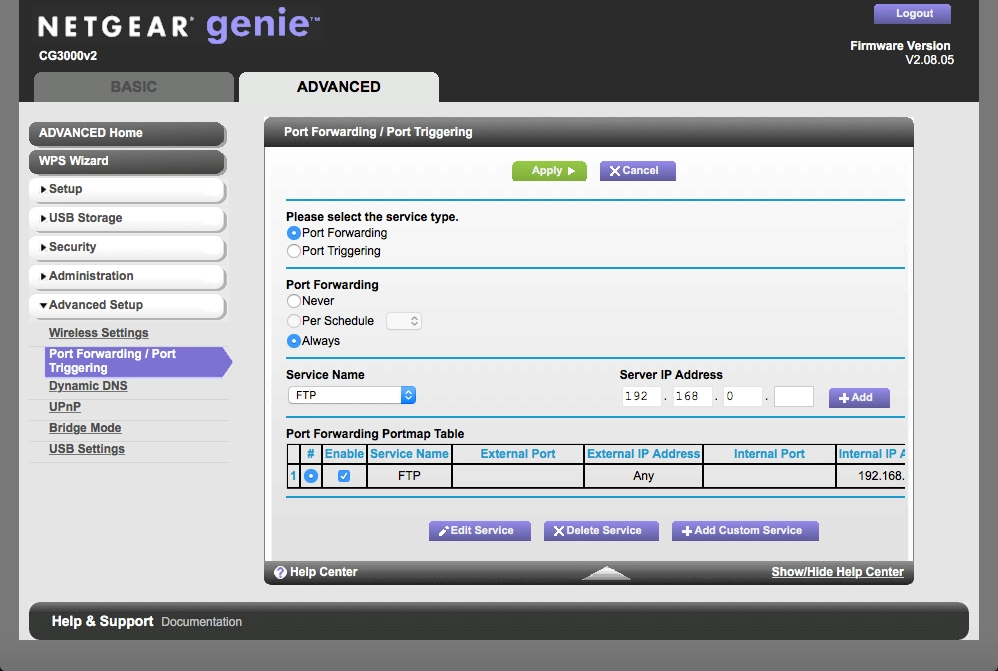
Task: Choose the Never port forwarding option
Action: pos(294,301)
